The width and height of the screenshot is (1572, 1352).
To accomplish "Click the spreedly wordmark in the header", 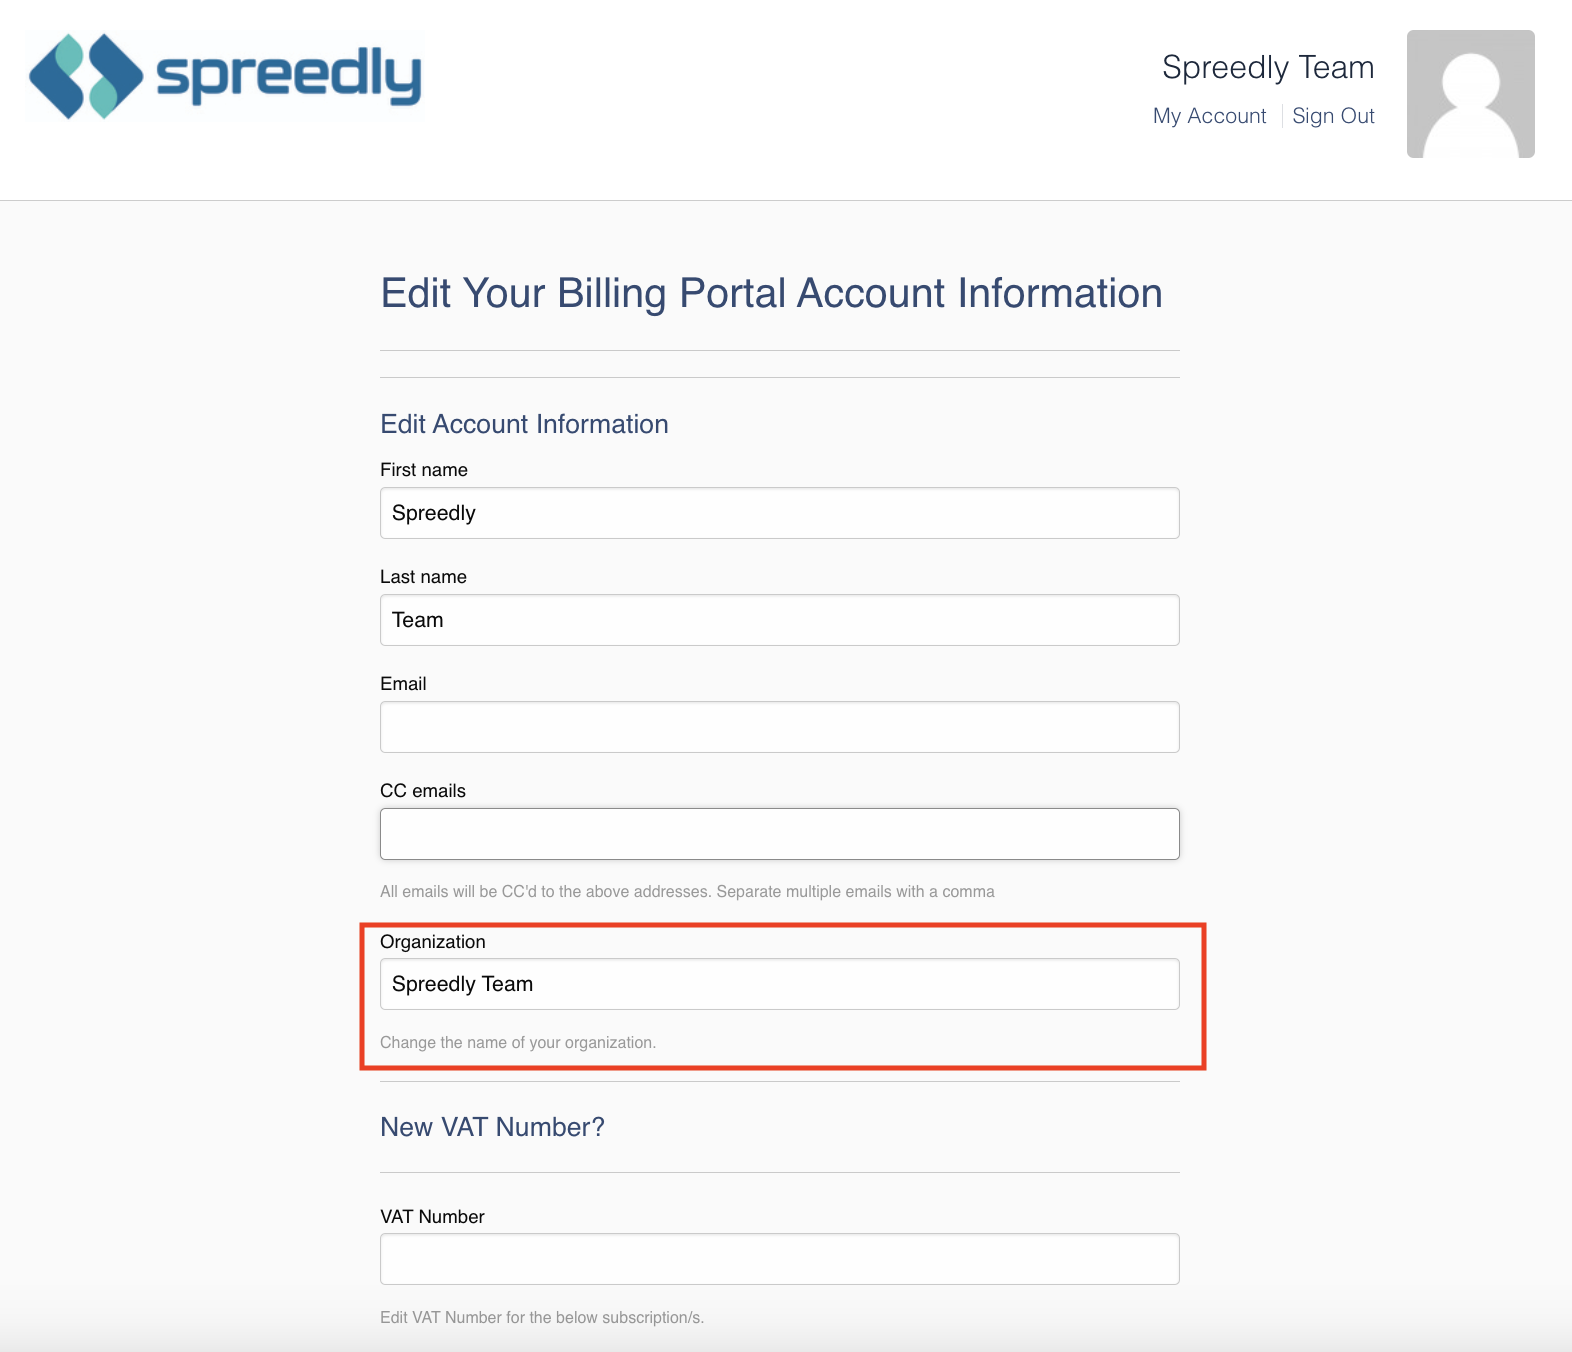I will point(289,75).
